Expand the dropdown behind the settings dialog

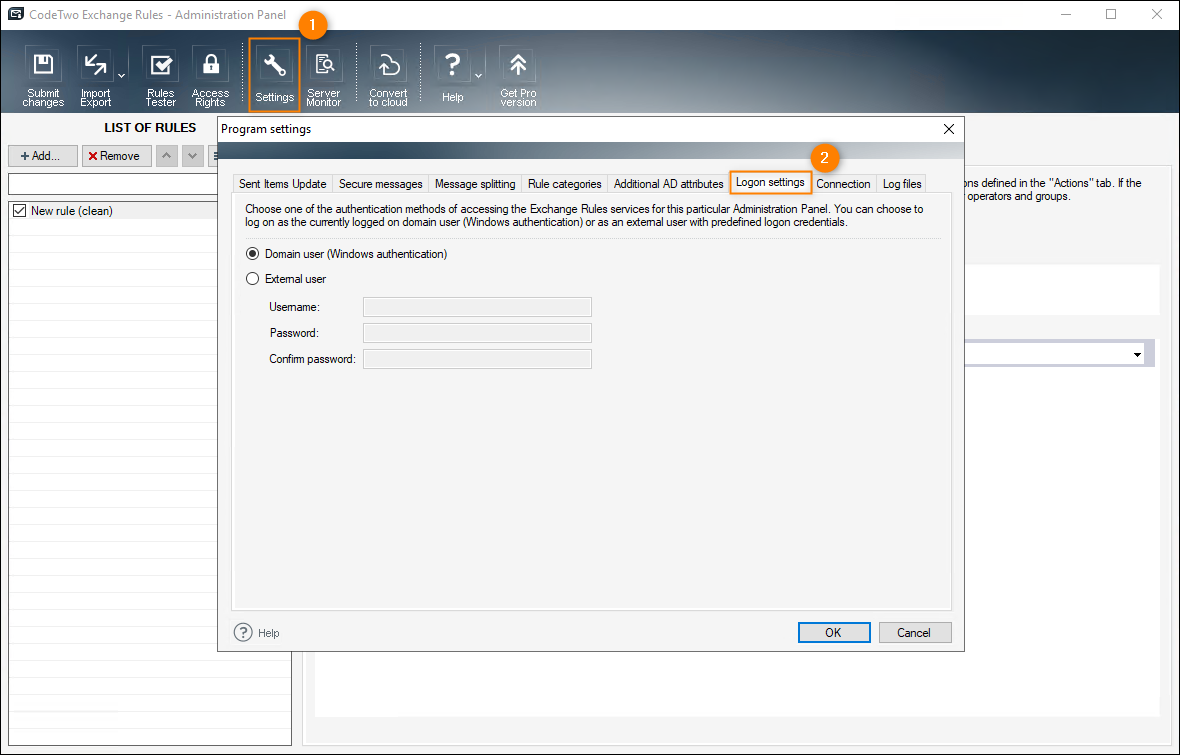pos(1137,355)
